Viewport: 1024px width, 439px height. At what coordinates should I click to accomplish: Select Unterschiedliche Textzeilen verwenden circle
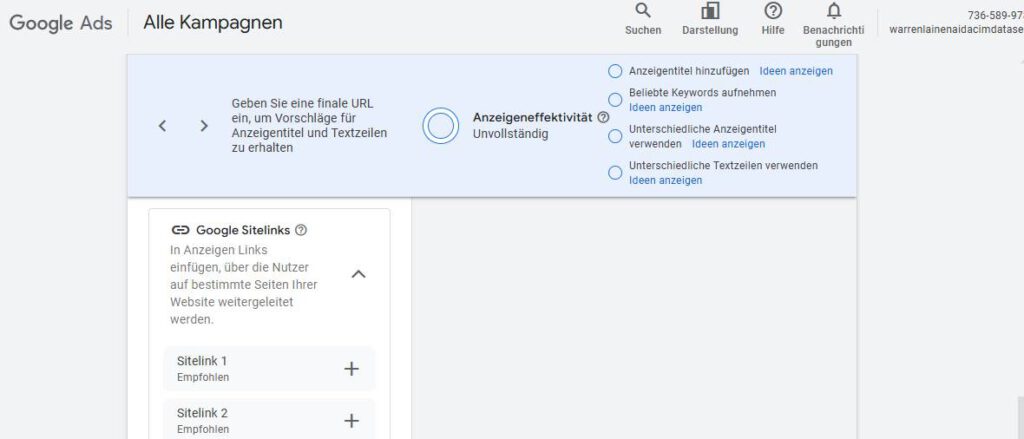(615, 173)
